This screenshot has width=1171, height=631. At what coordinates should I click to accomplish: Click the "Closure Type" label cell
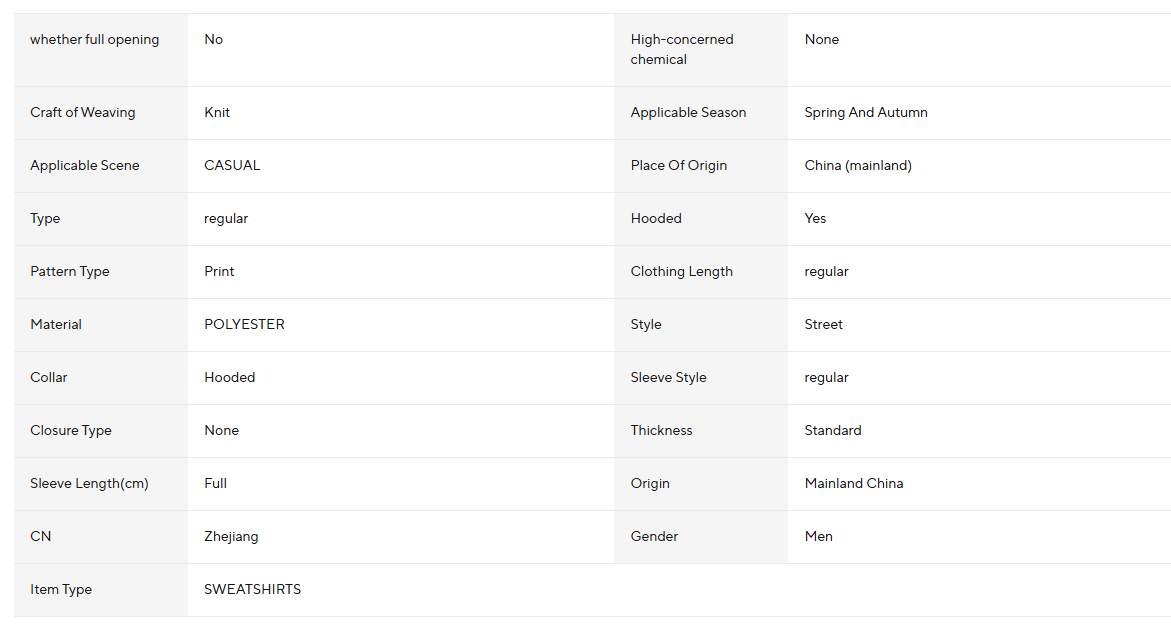click(71, 431)
